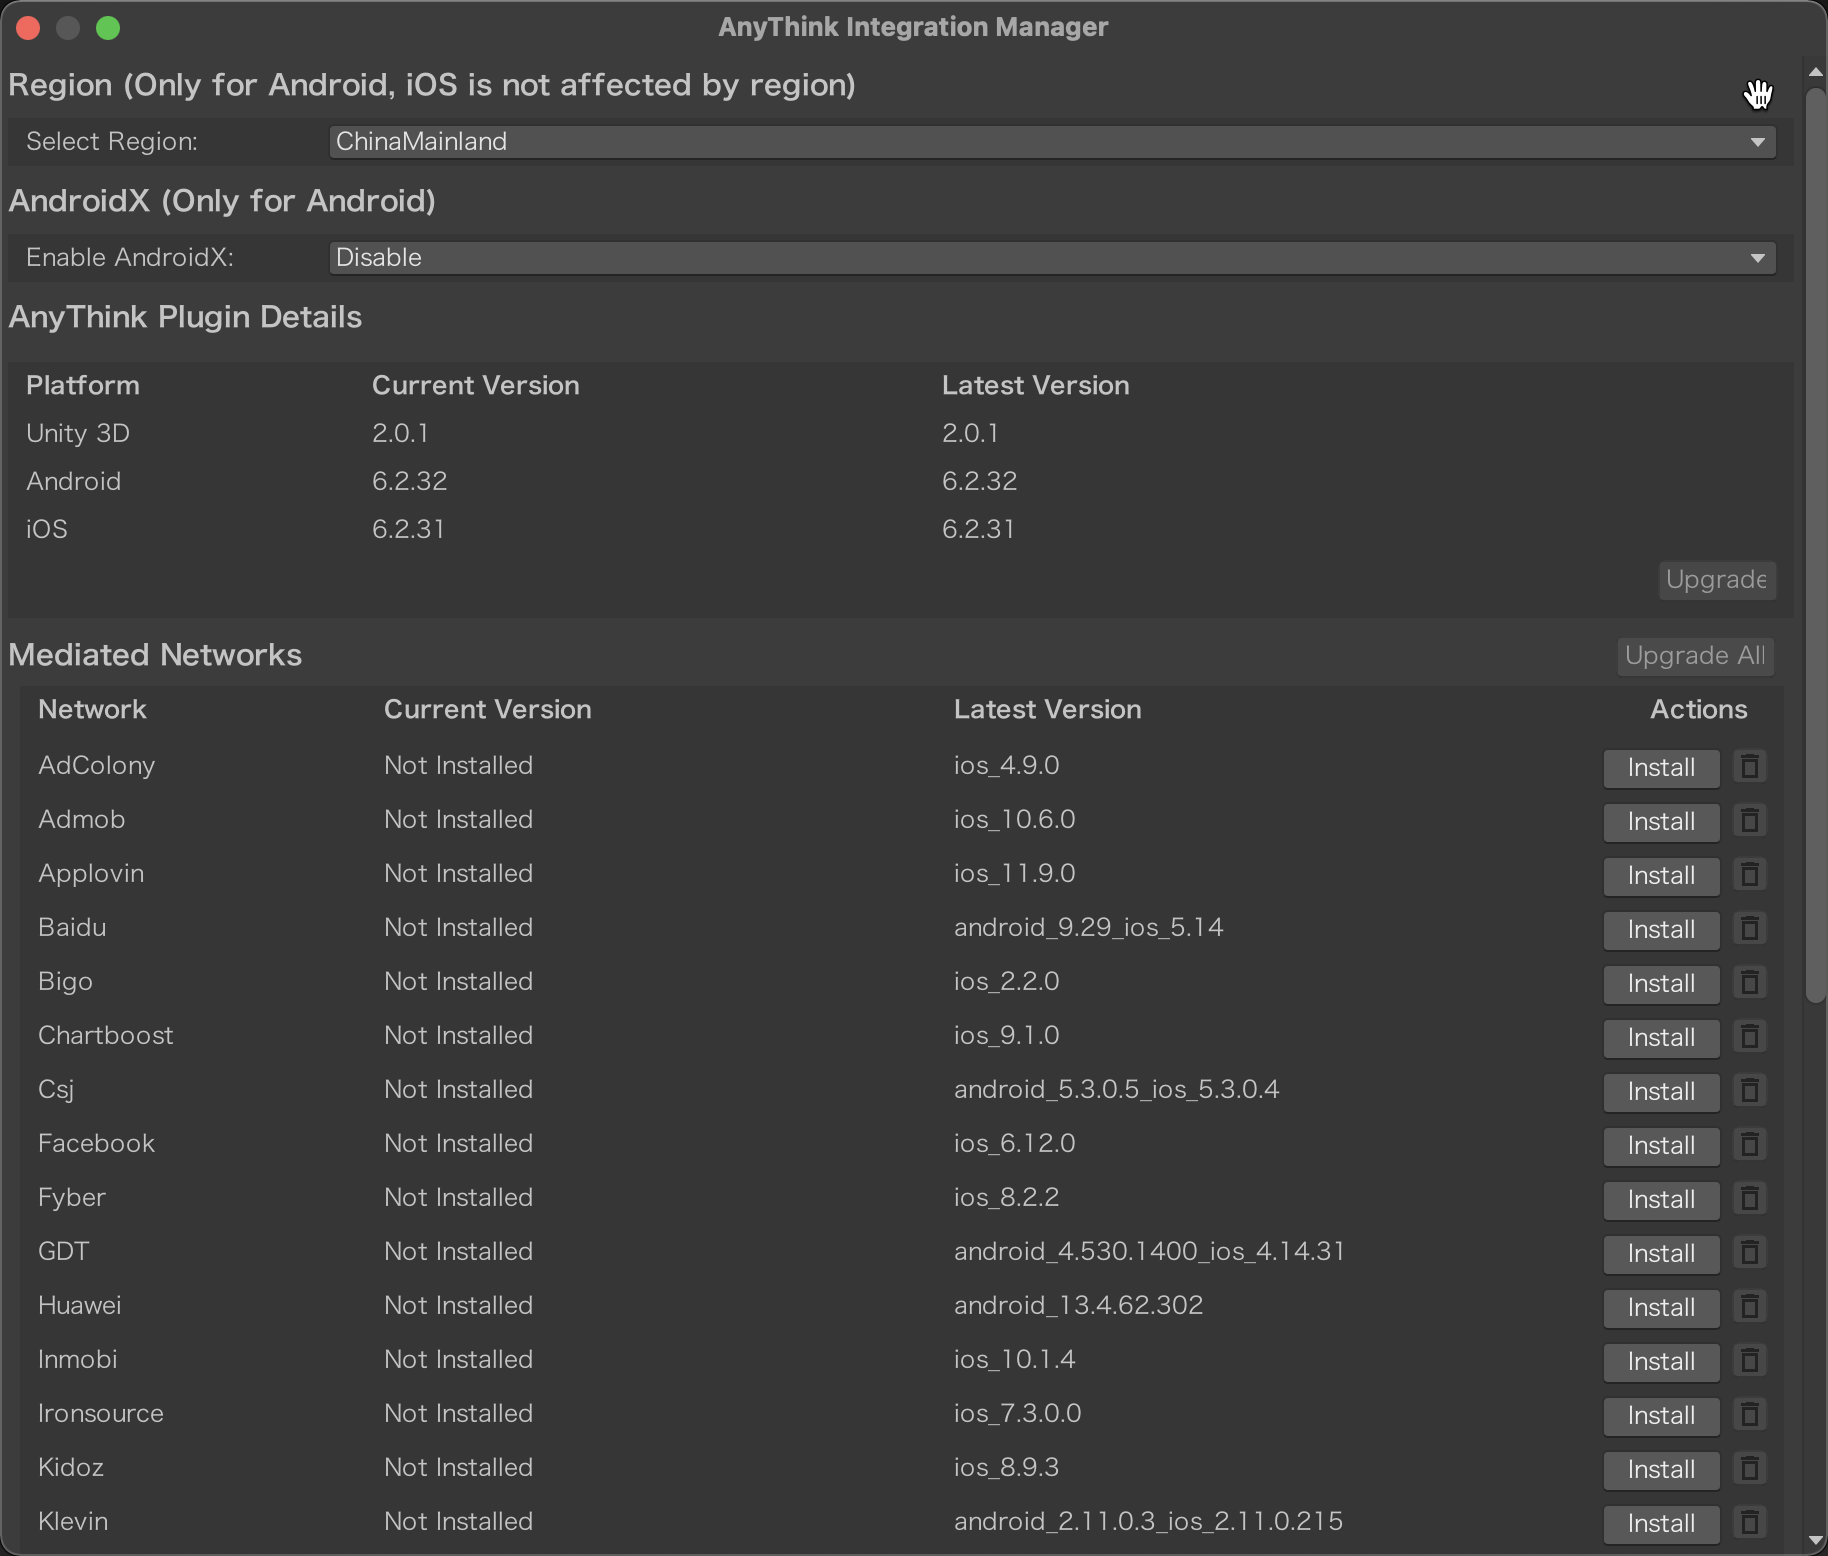Delete the Baidu network via trash icon
The image size is (1828, 1556).
[1749, 929]
